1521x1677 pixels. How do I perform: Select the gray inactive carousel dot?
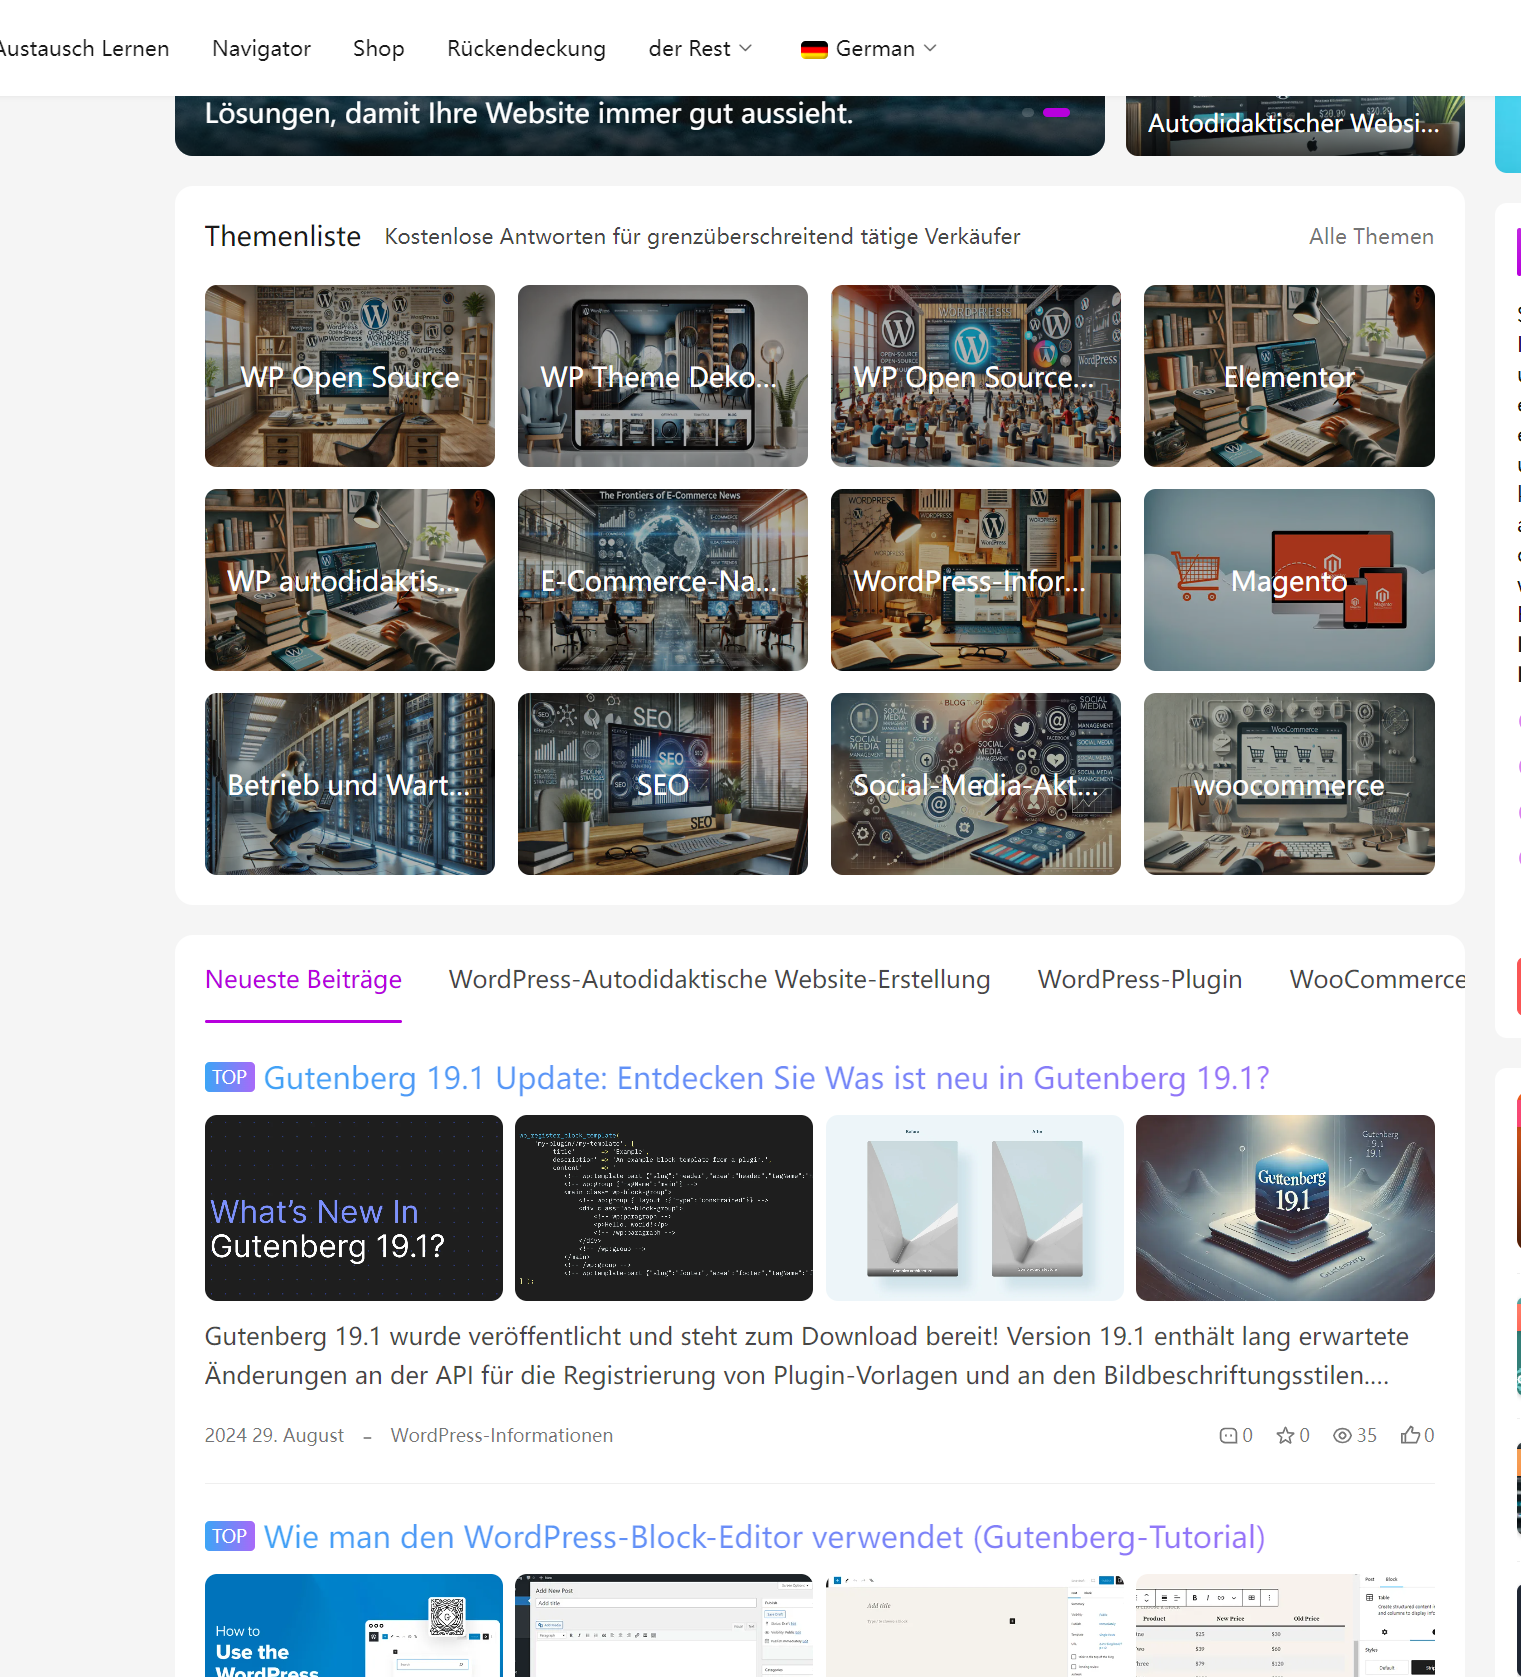1028,113
